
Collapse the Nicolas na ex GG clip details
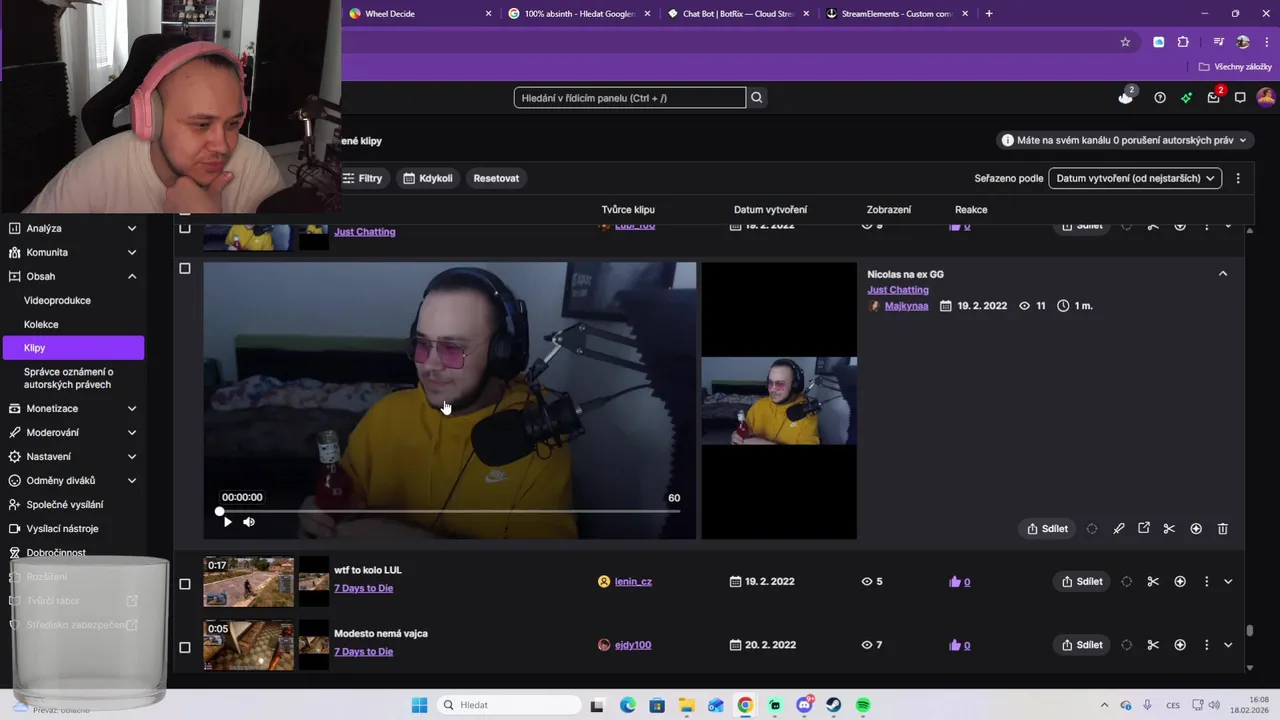pyautogui.click(x=1223, y=274)
